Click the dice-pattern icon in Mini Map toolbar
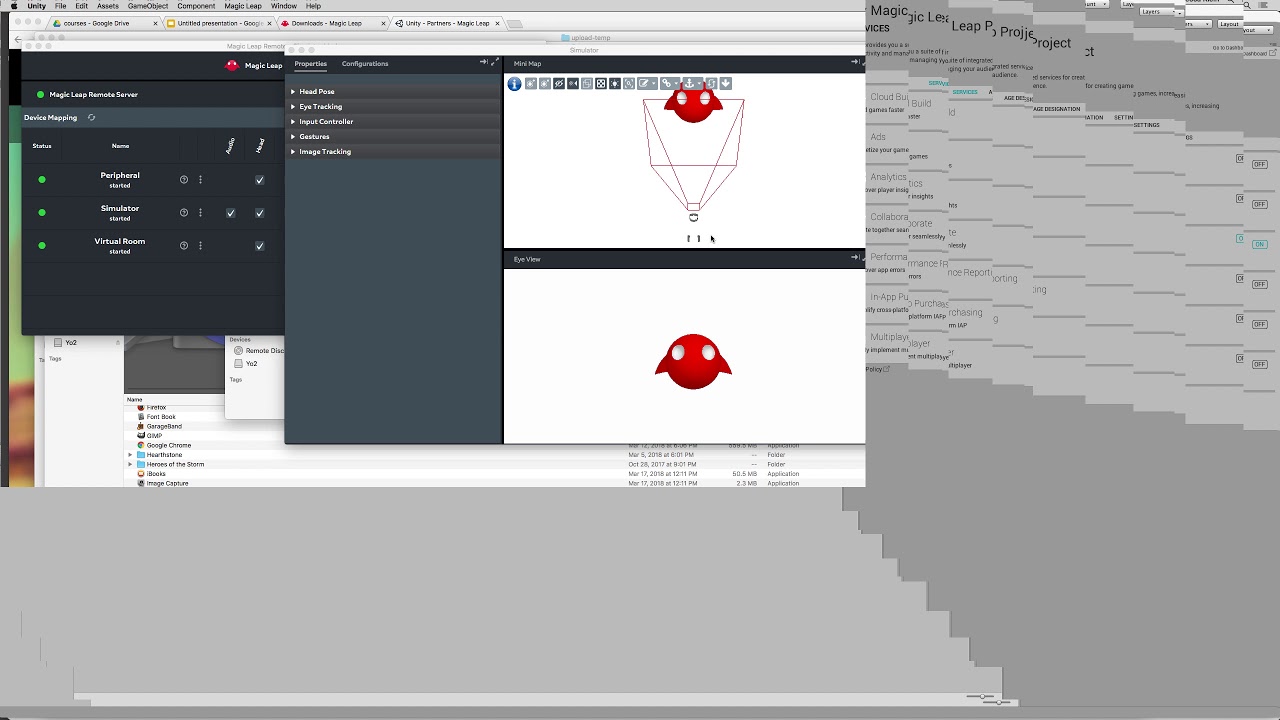This screenshot has width=1280, height=720. coord(601,84)
